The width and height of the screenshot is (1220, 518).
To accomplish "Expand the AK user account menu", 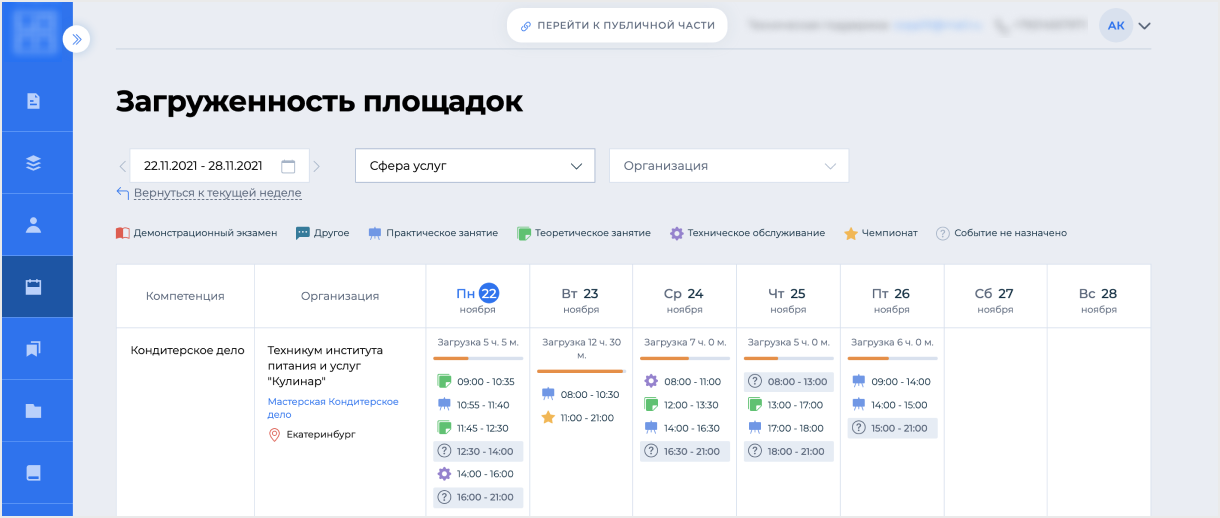I will click(x=1144, y=26).
